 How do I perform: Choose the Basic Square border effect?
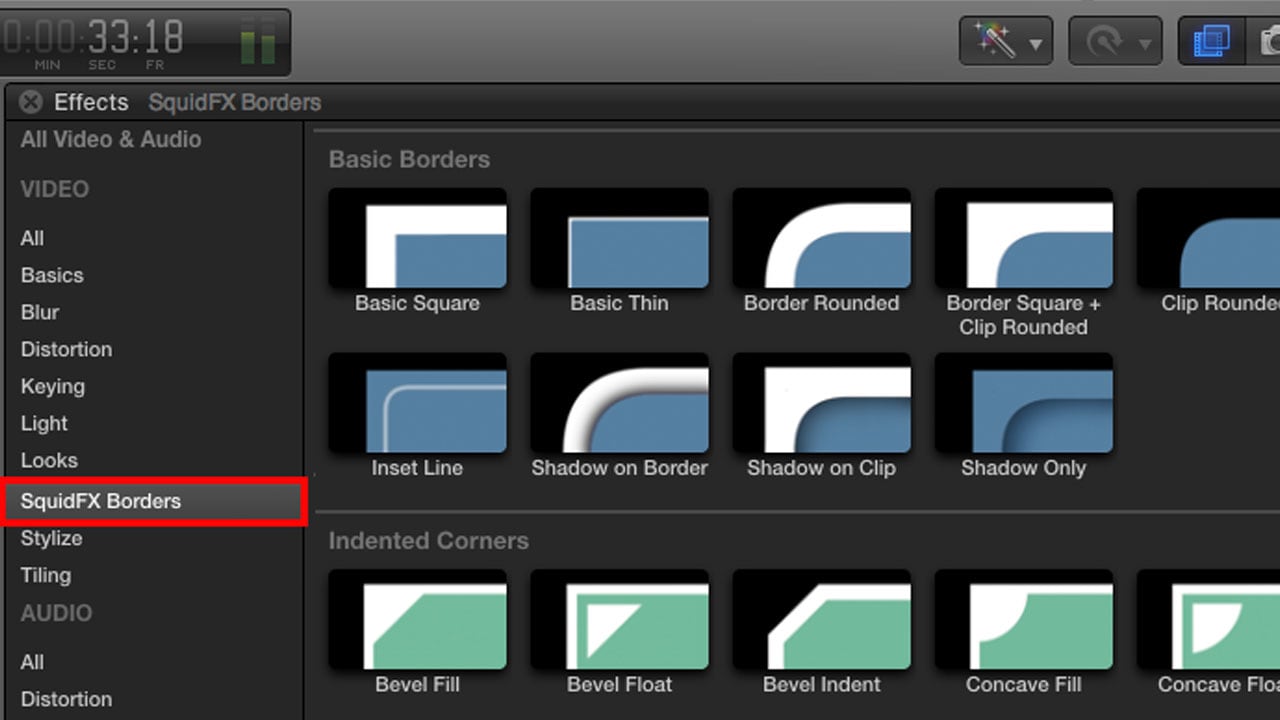417,251
